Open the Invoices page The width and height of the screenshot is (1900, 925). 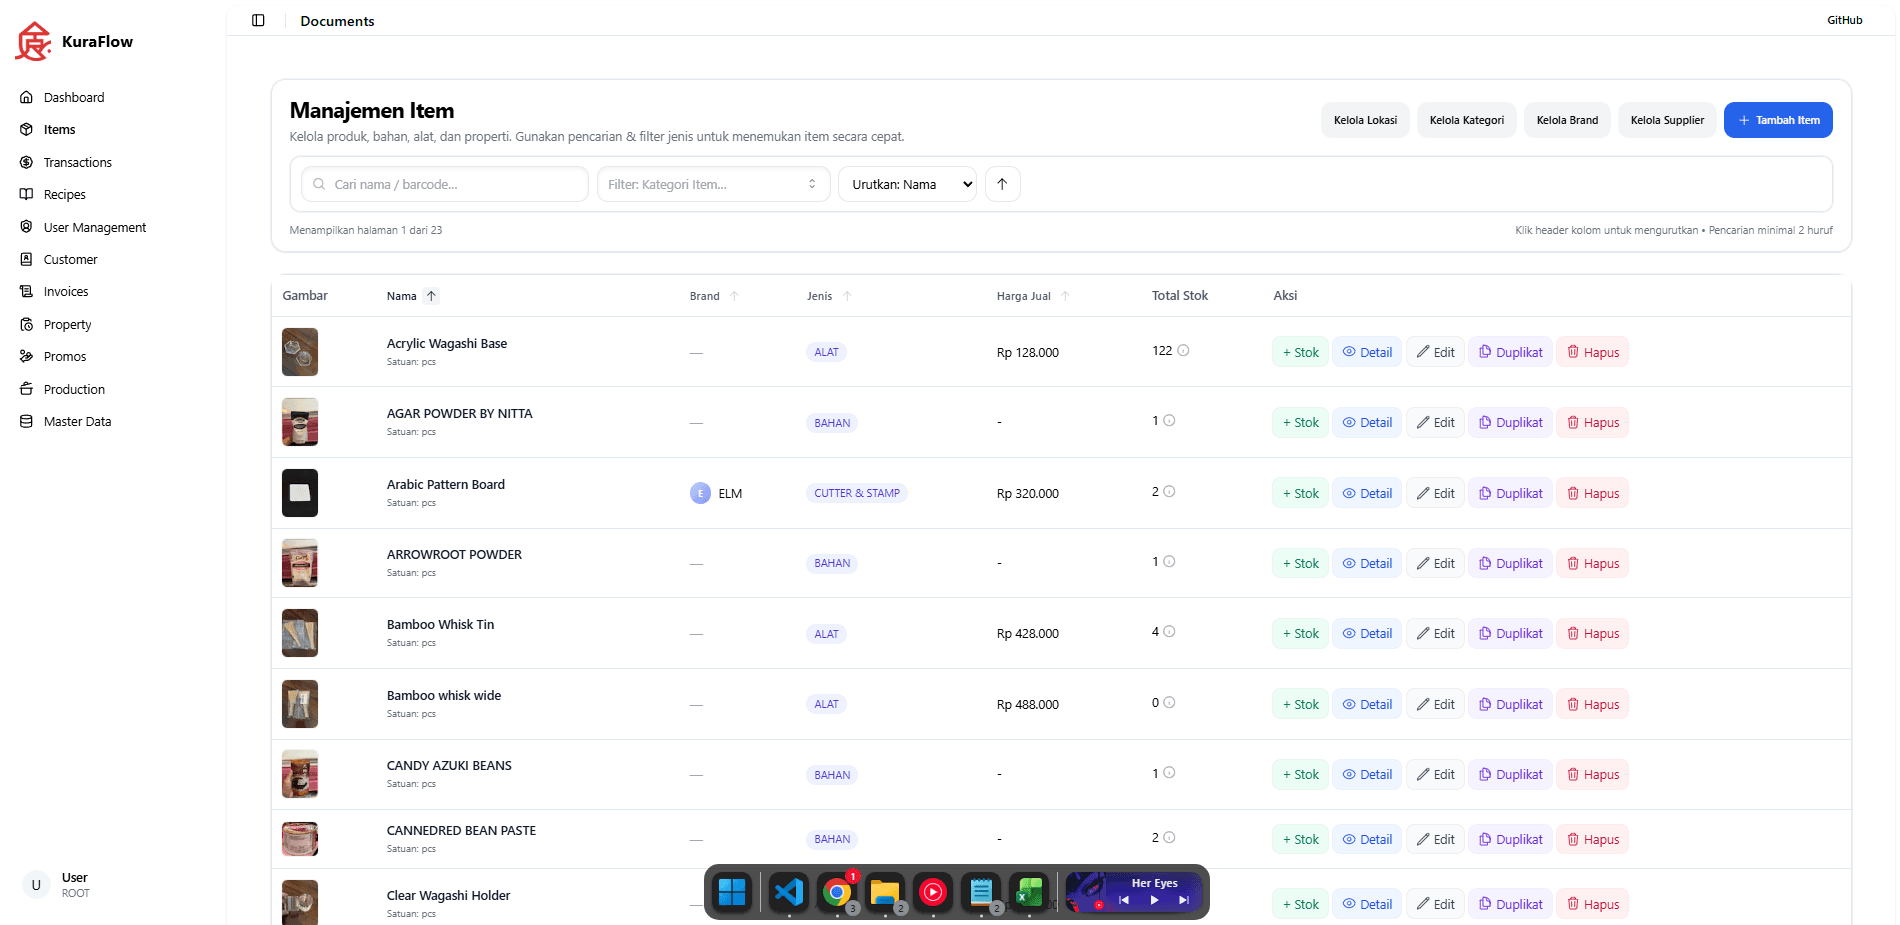point(68,291)
